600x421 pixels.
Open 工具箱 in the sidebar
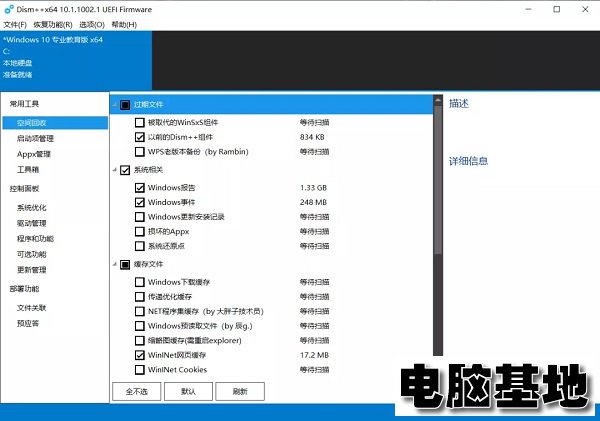click(x=28, y=170)
